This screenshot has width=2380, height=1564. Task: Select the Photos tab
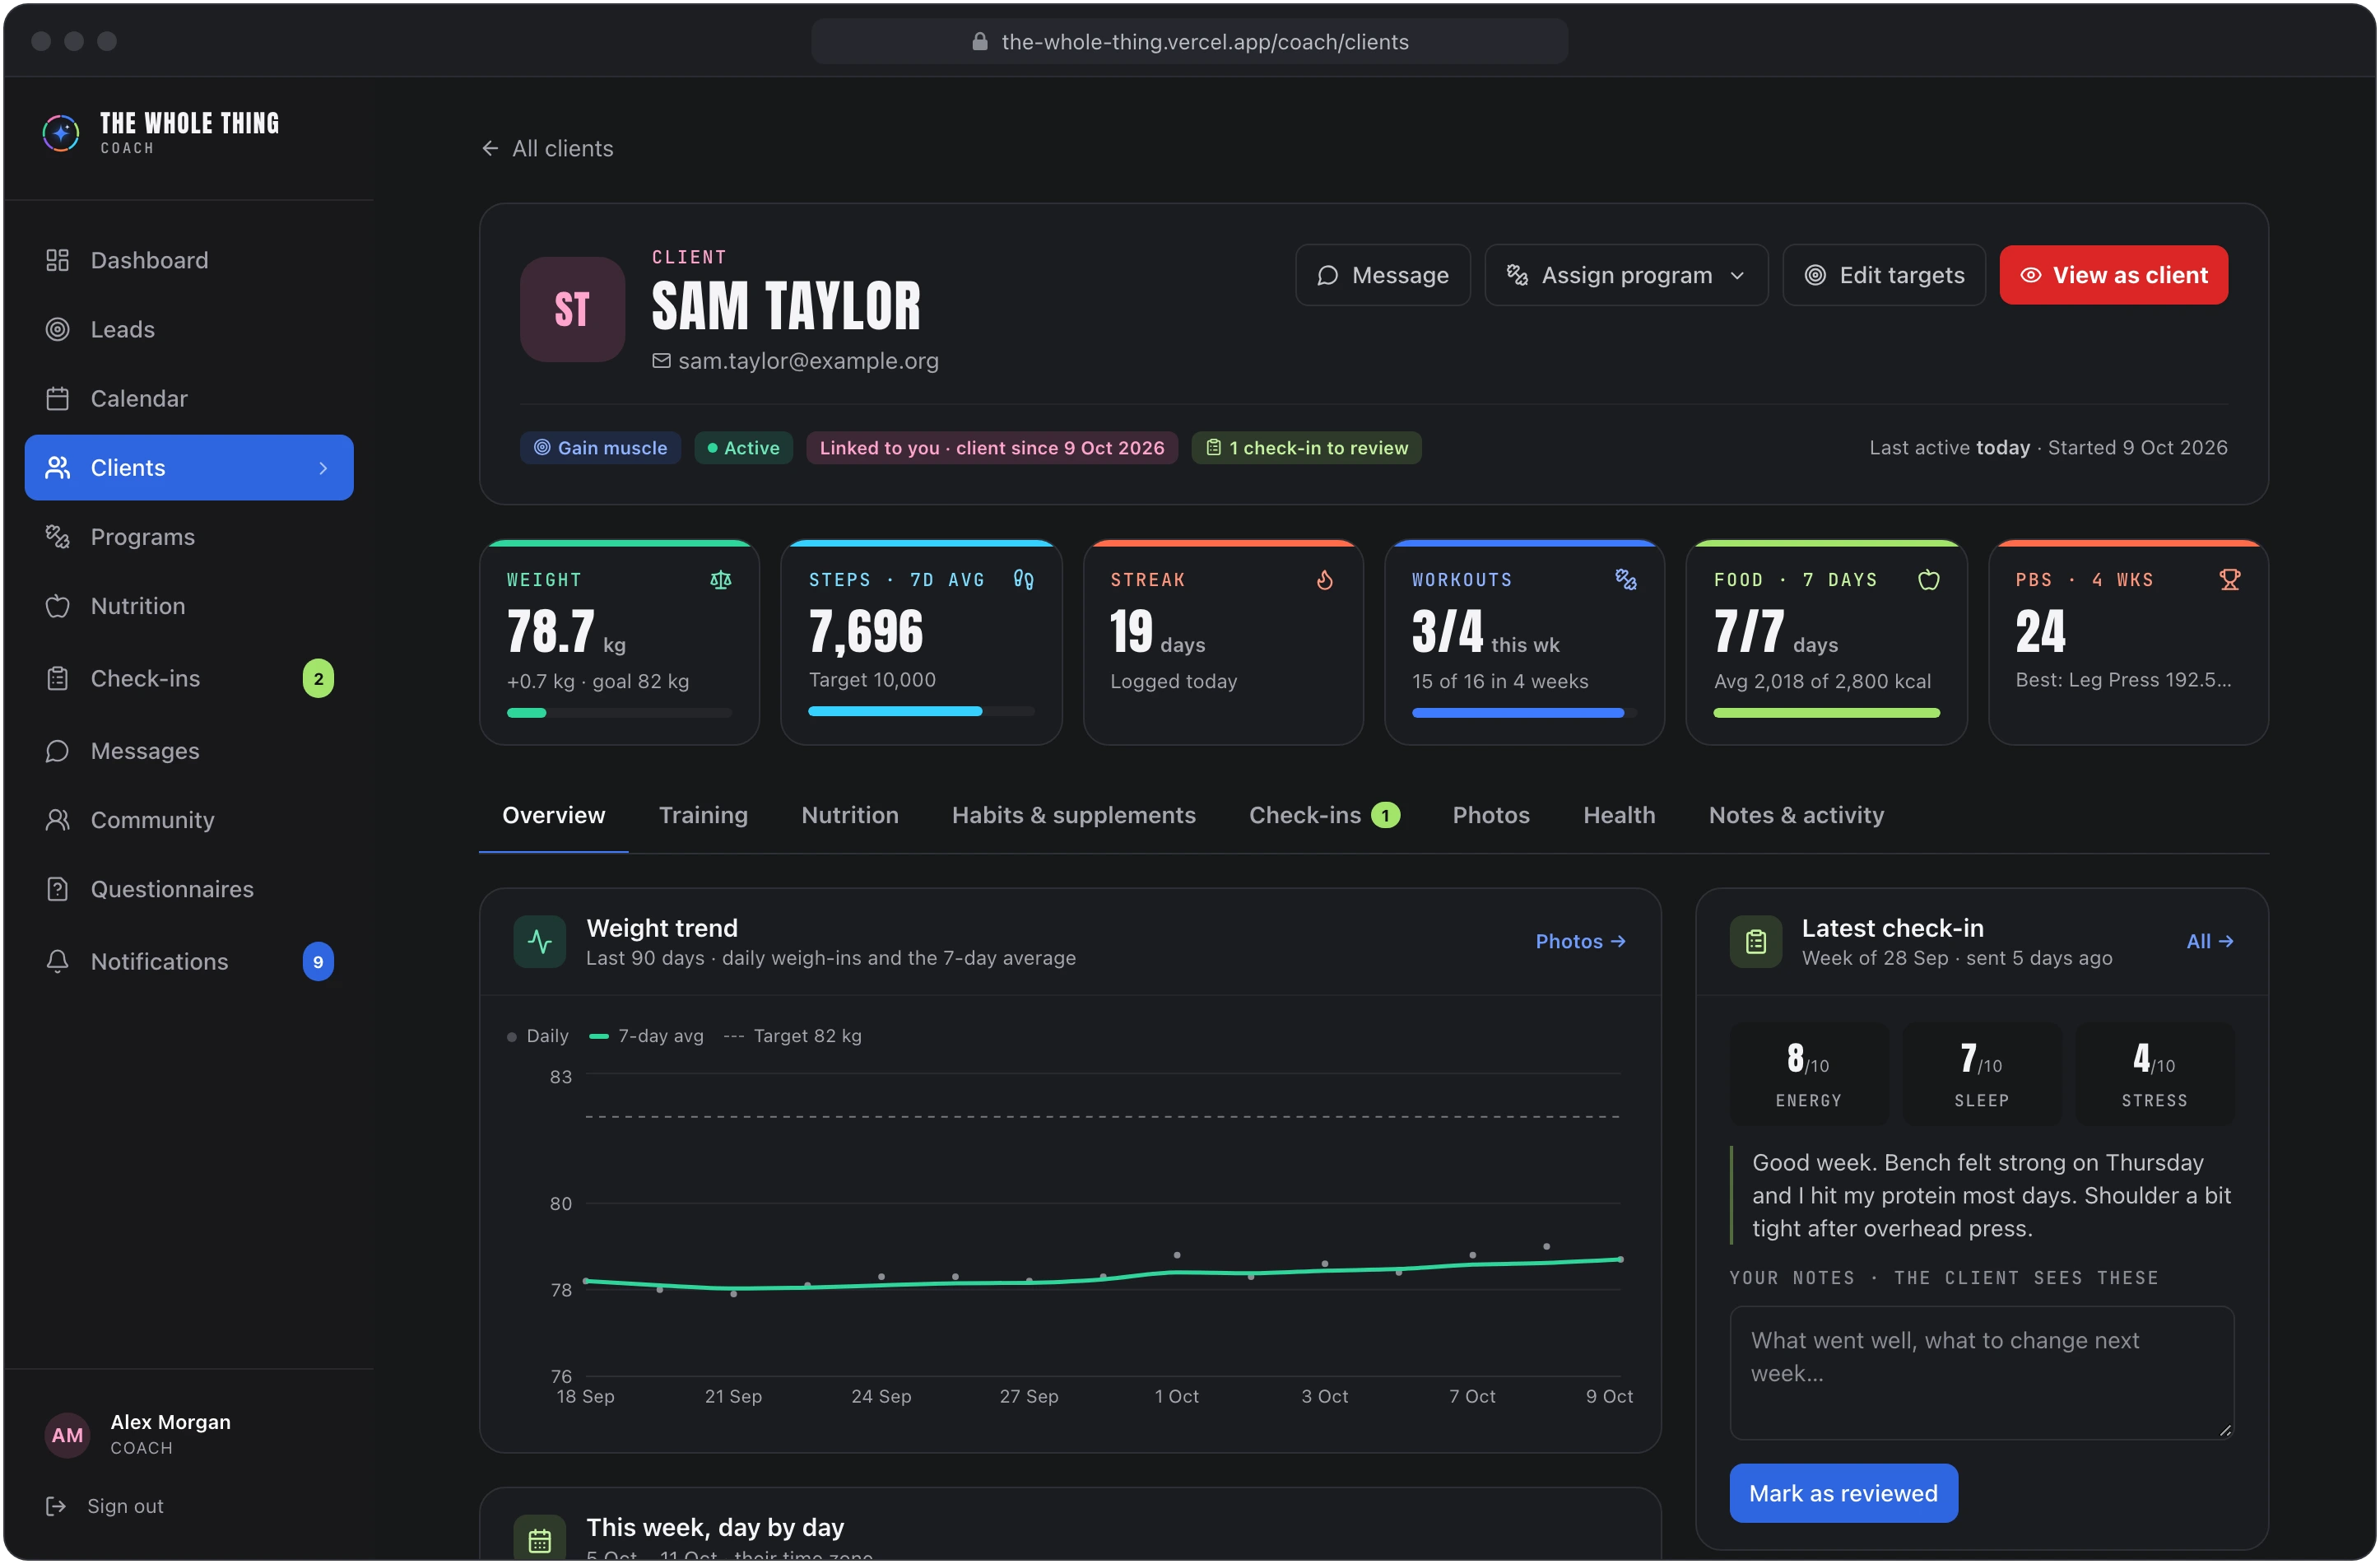click(1490, 815)
